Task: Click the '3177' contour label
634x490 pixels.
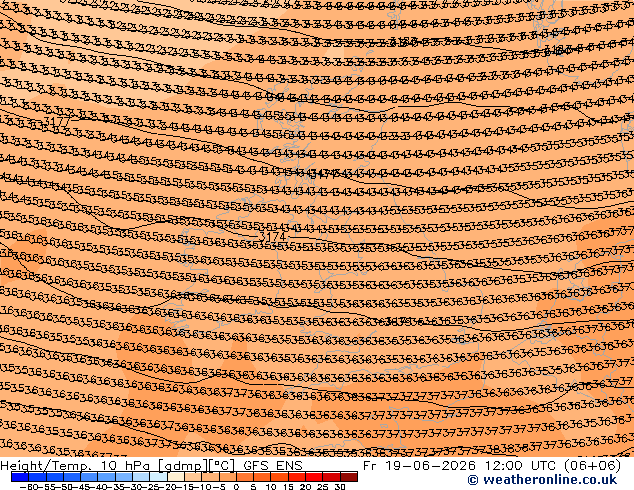Action: pyautogui.click(x=57, y=121)
